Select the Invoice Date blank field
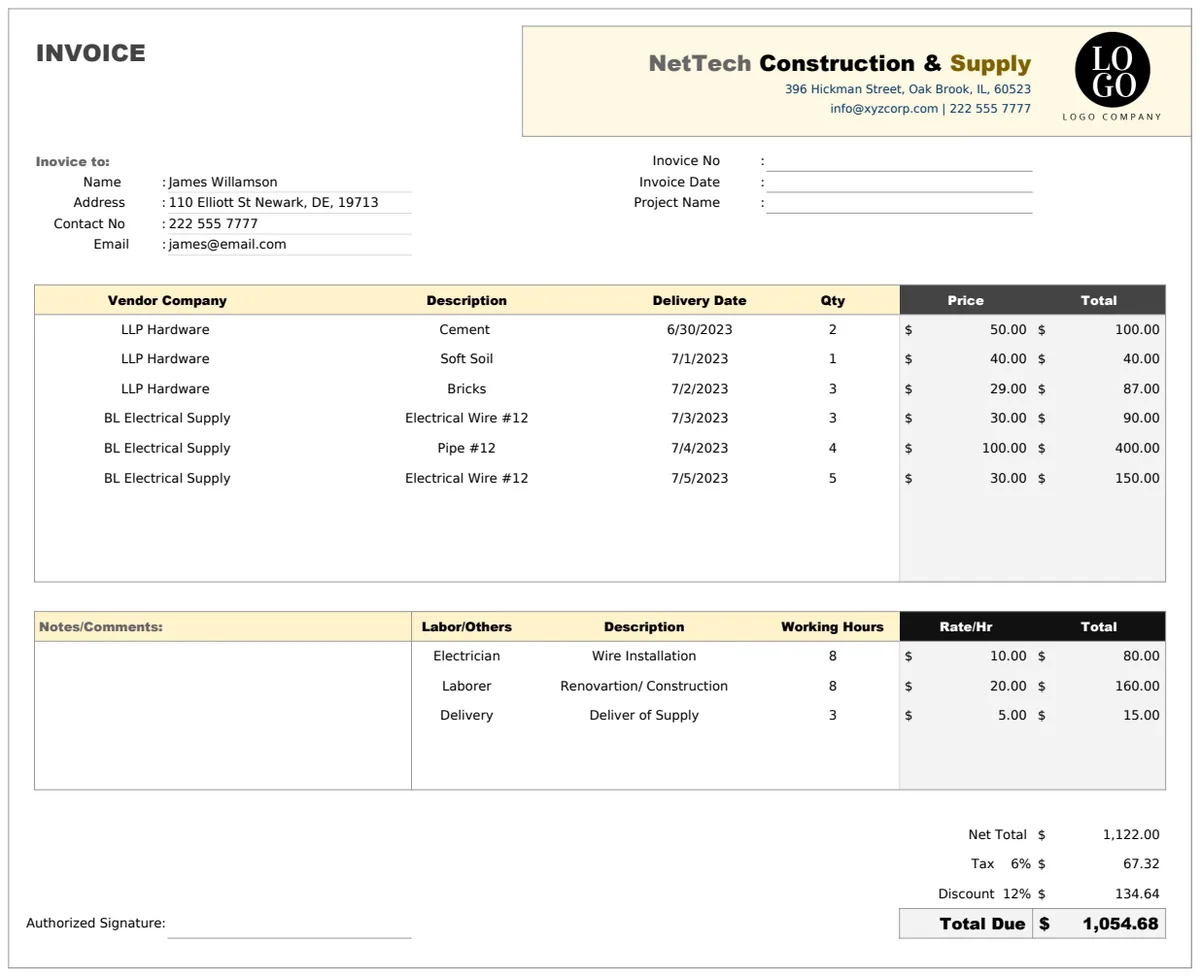The image size is (1200, 977). [899, 182]
